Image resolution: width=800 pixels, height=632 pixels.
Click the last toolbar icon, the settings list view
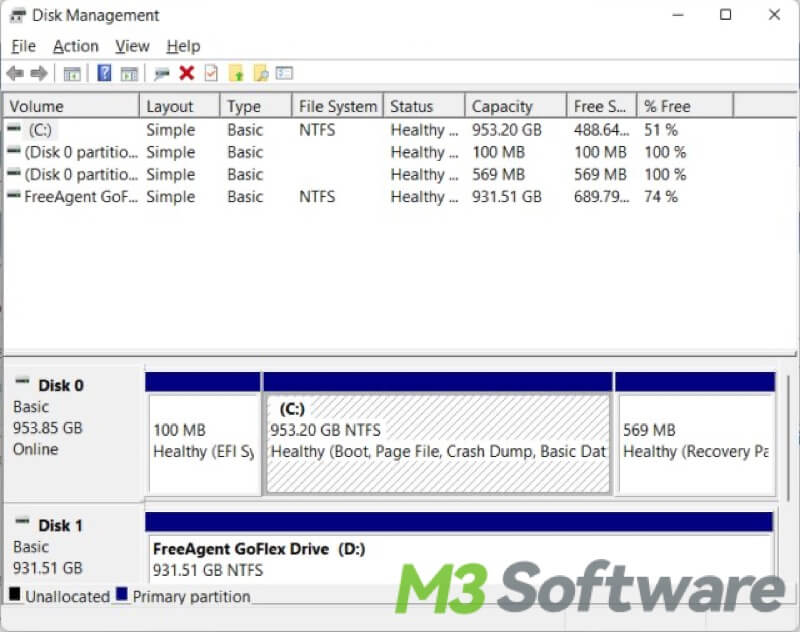(x=284, y=73)
